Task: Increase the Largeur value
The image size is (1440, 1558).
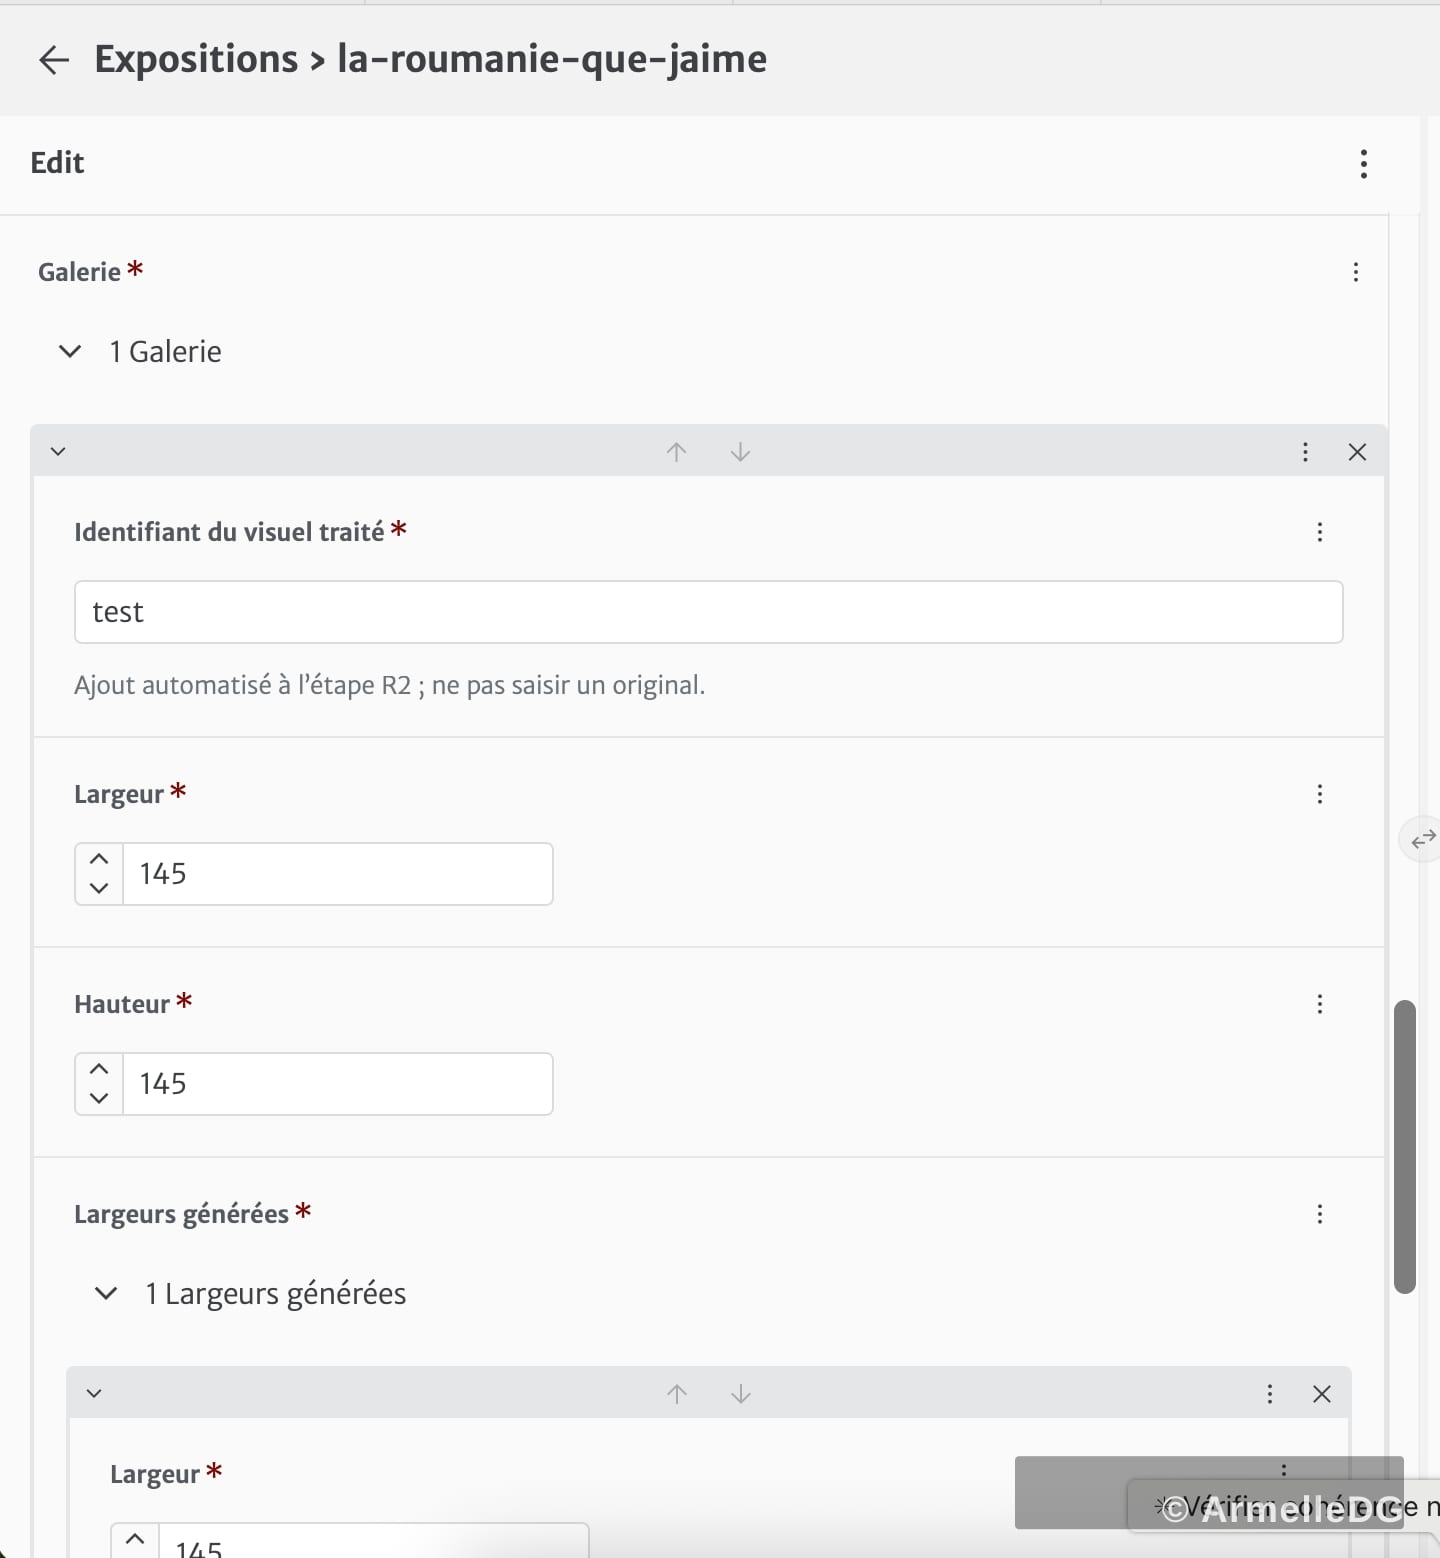Action: (99, 859)
